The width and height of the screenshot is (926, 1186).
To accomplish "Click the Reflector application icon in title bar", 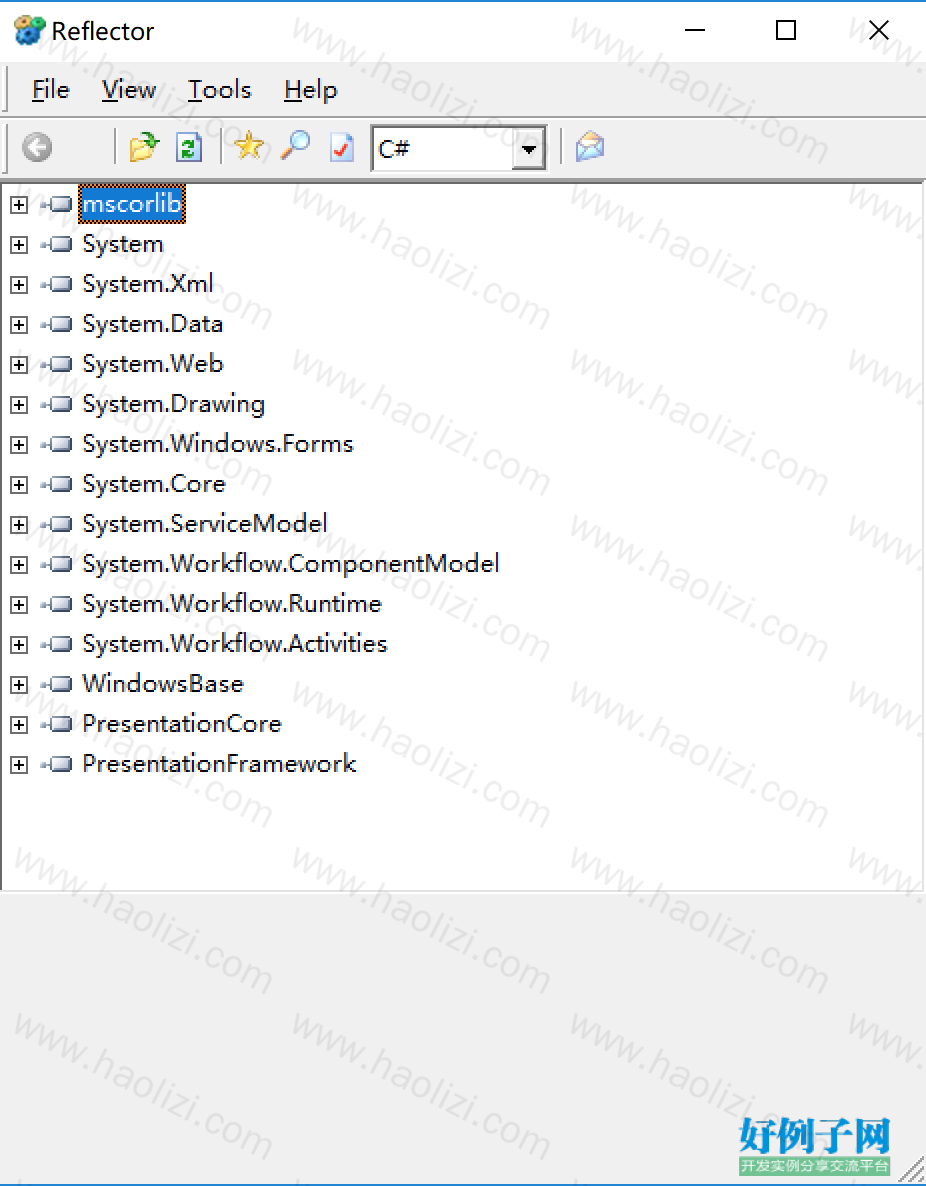I will pyautogui.click(x=30, y=31).
